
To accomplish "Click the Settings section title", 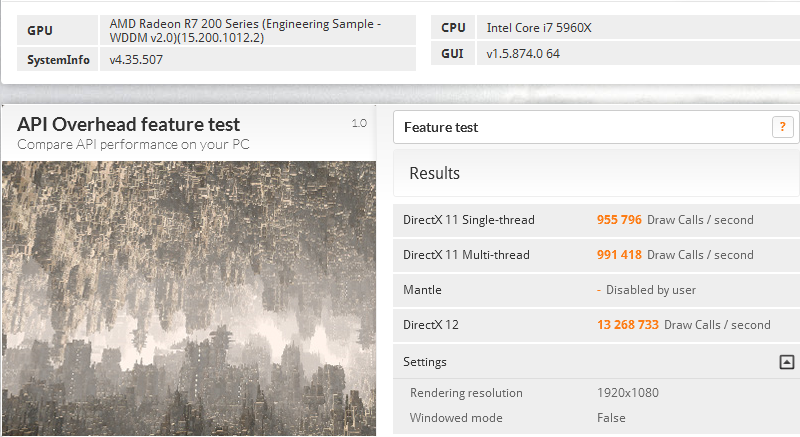I will tap(425, 362).
